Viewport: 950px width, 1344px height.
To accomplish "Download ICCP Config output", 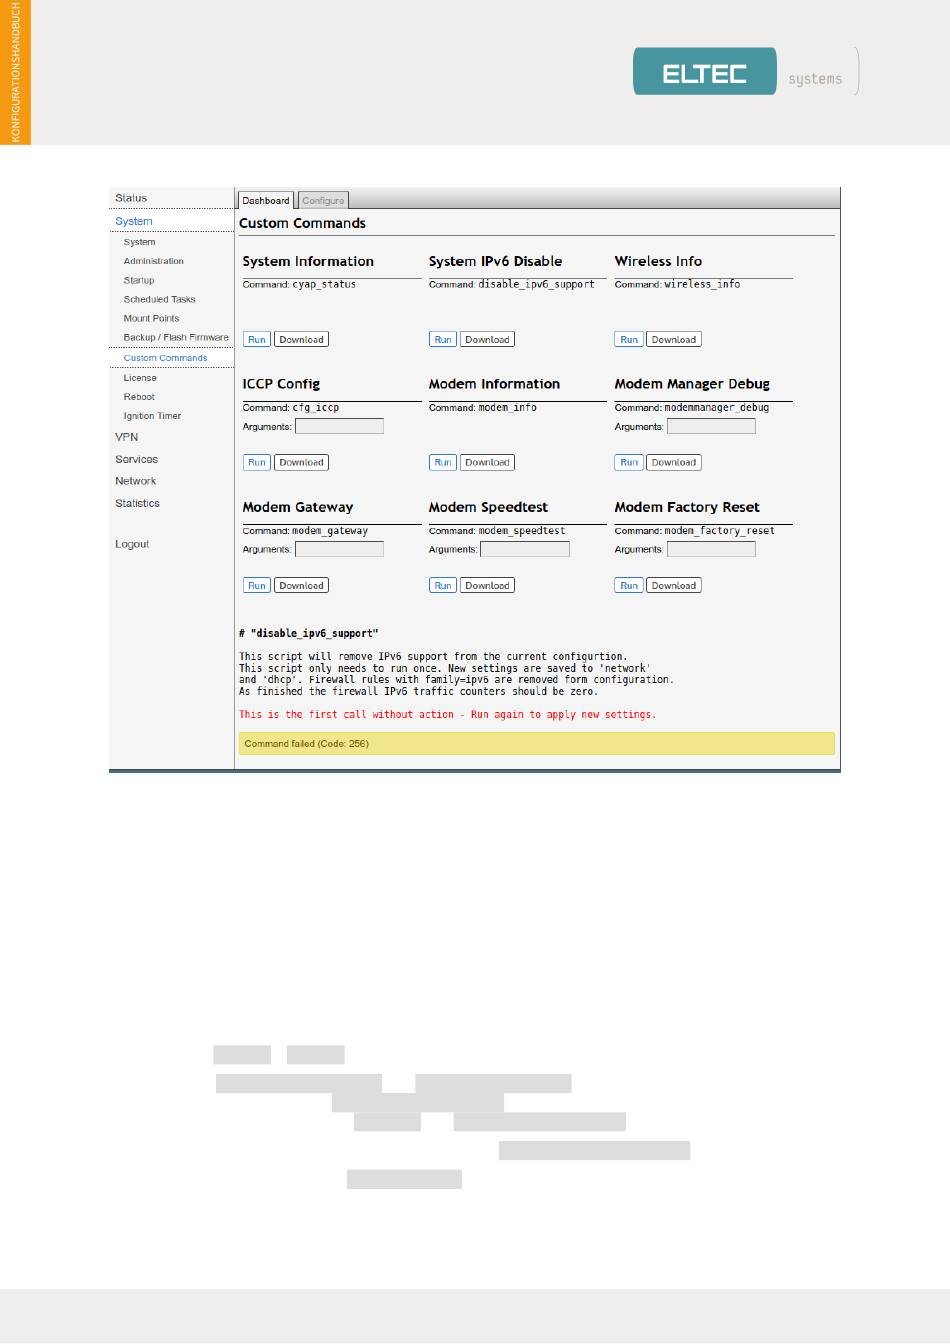I will coord(301,462).
